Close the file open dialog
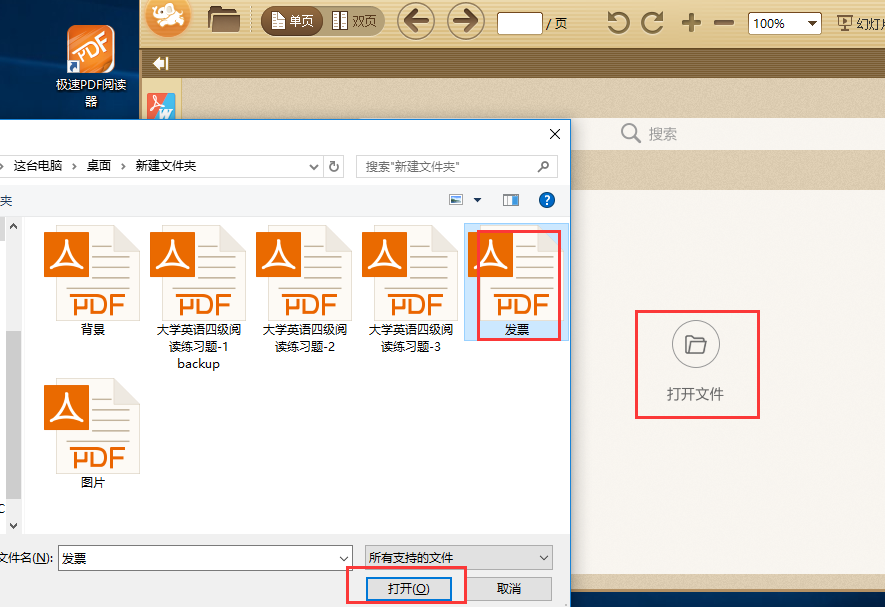Image resolution: width=885 pixels, height=607 pixels. (x=555, y=134)
